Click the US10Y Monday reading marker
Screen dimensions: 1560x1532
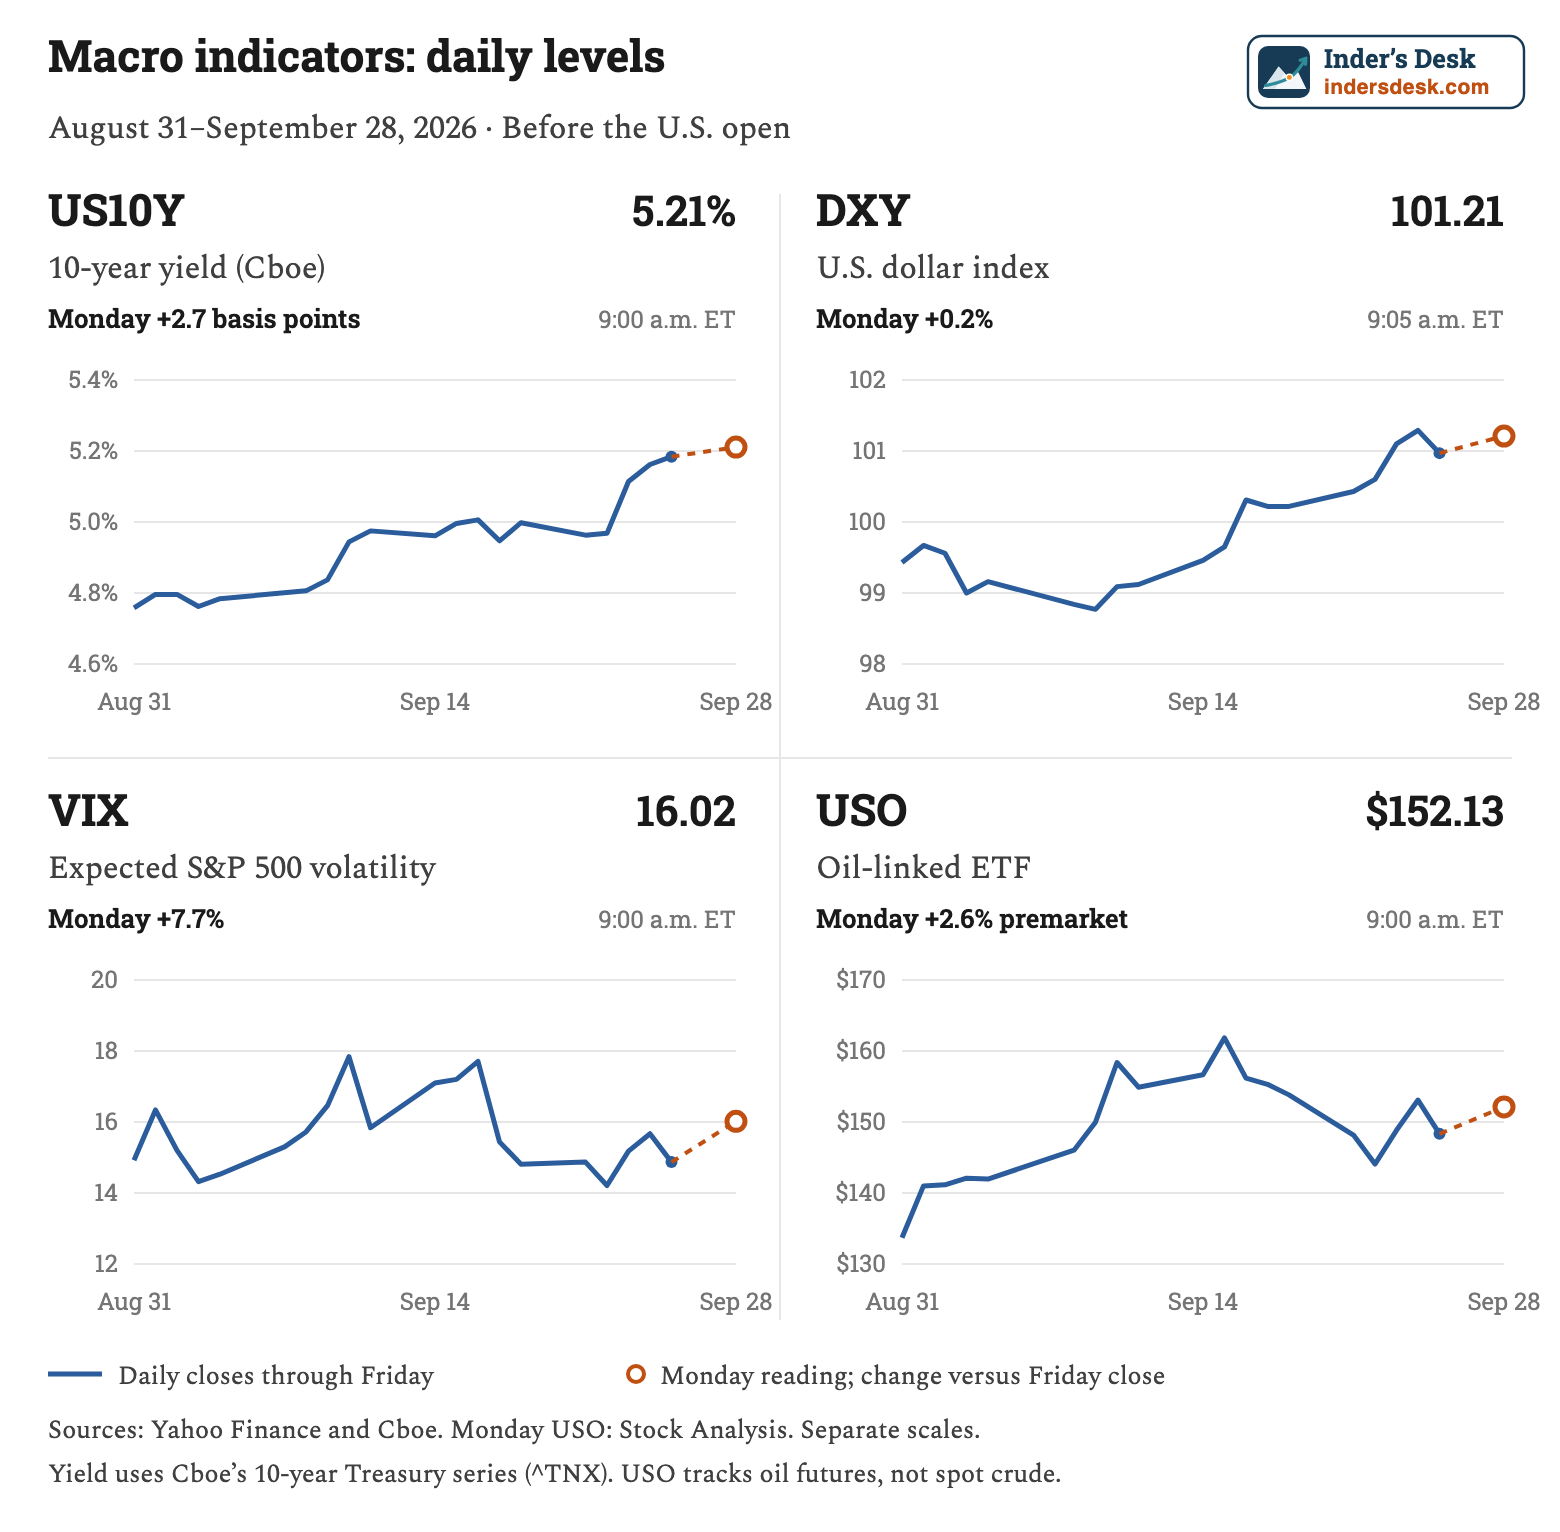click(736, 447)
